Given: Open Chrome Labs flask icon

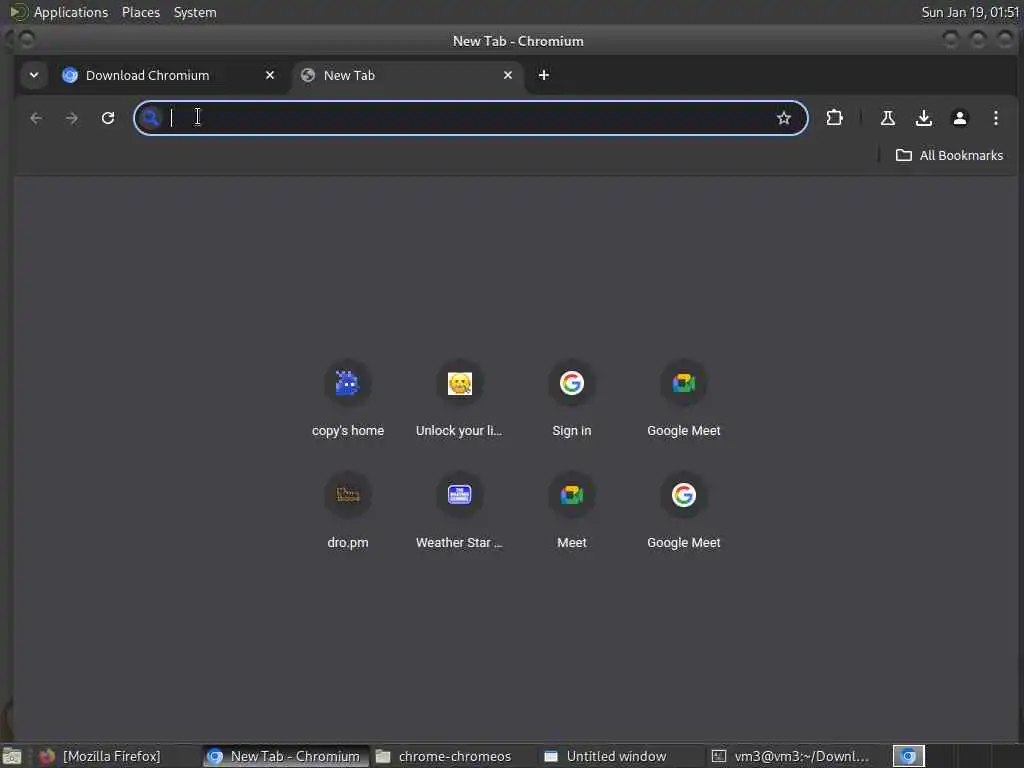Looking at the screenshot, I should click(x=888, y=118).
